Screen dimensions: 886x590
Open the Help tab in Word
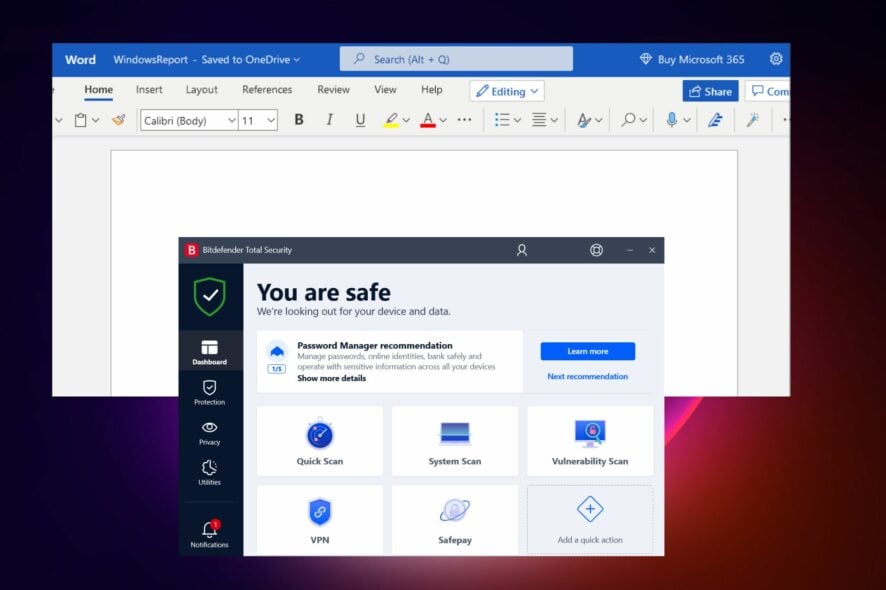click(432, 89)
